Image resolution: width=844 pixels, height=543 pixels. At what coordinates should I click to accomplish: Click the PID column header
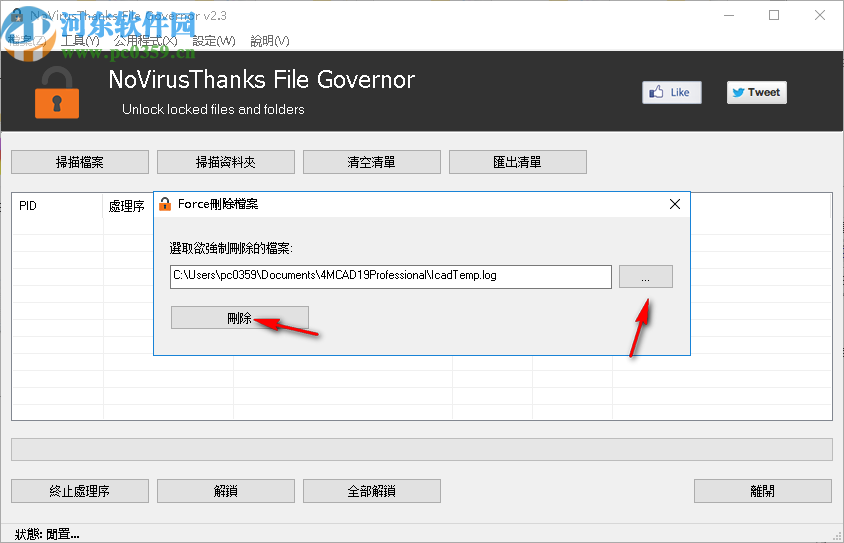point(57,206)
